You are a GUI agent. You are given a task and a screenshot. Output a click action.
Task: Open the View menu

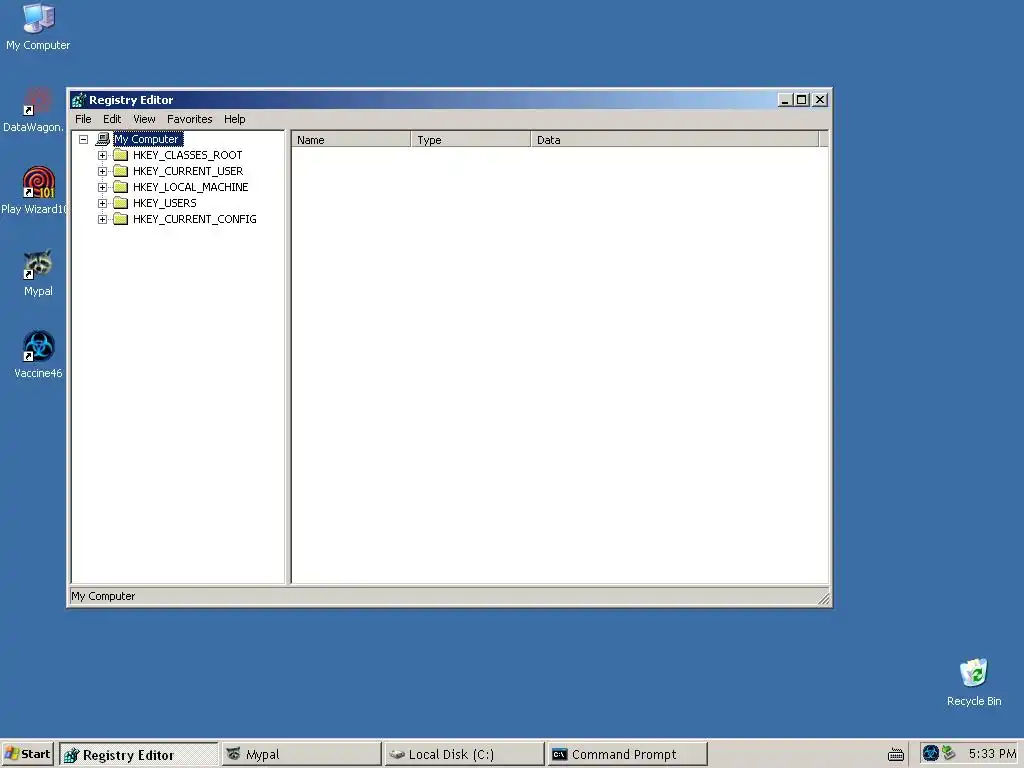tap(144, 119)
